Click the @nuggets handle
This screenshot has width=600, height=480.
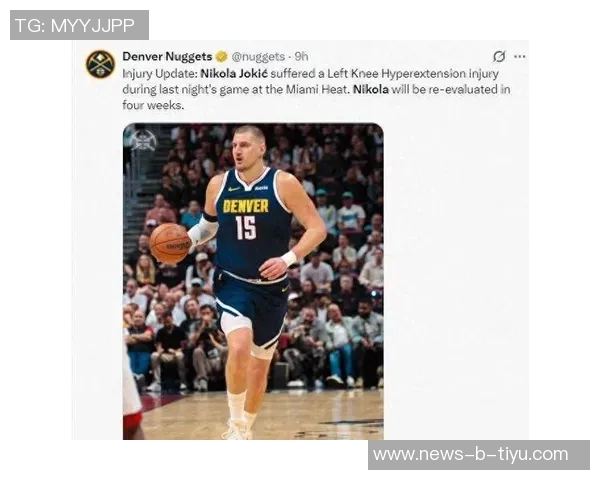258,57
